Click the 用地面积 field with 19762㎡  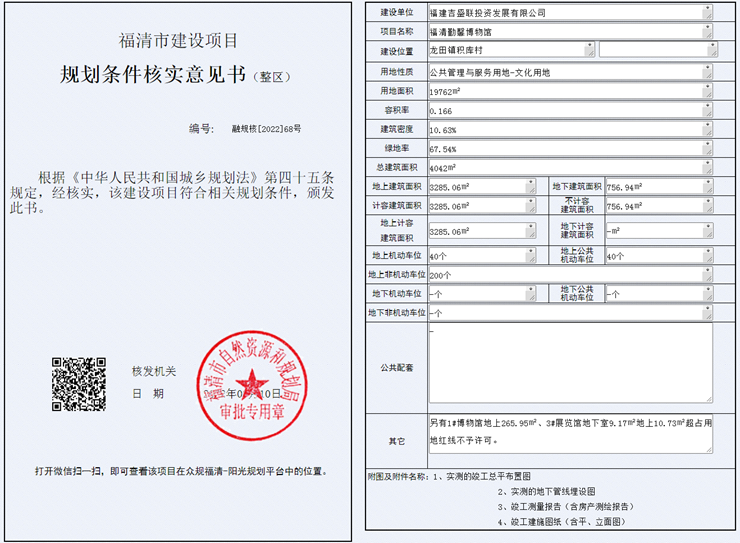(570, 91)
